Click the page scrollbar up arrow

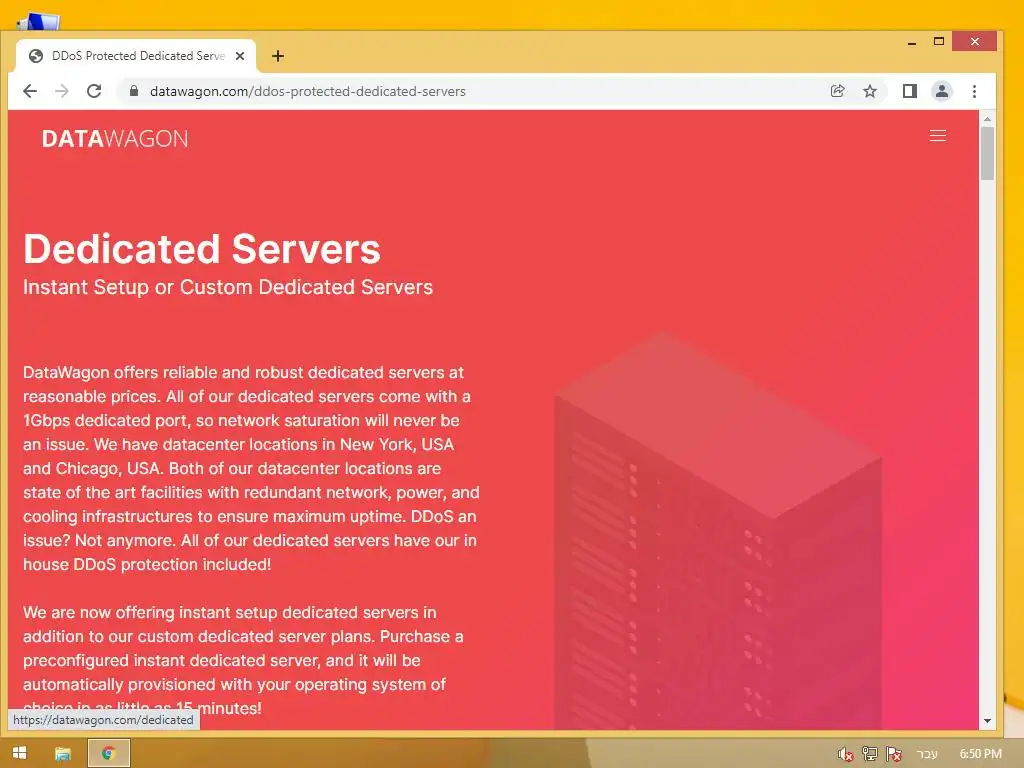pyautogui.click(x=987, y=119)
